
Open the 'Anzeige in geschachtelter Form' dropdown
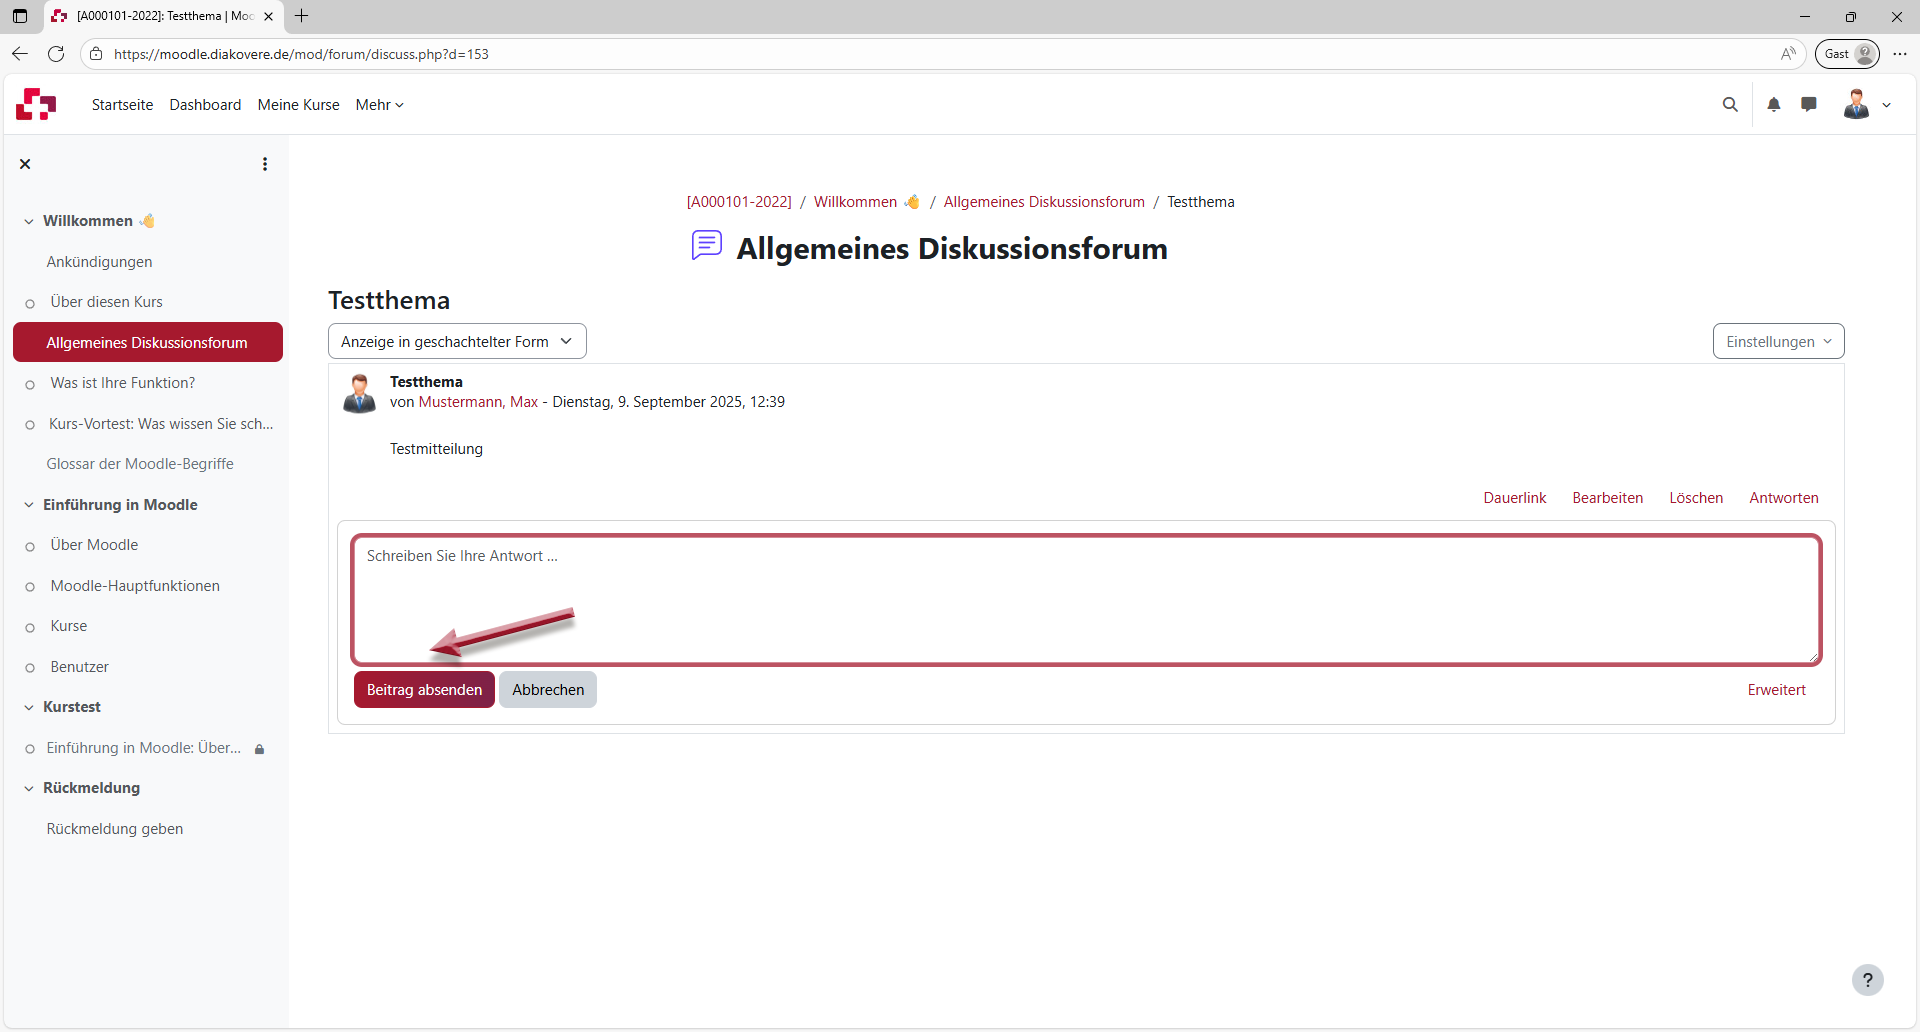[x=457, y=341]
